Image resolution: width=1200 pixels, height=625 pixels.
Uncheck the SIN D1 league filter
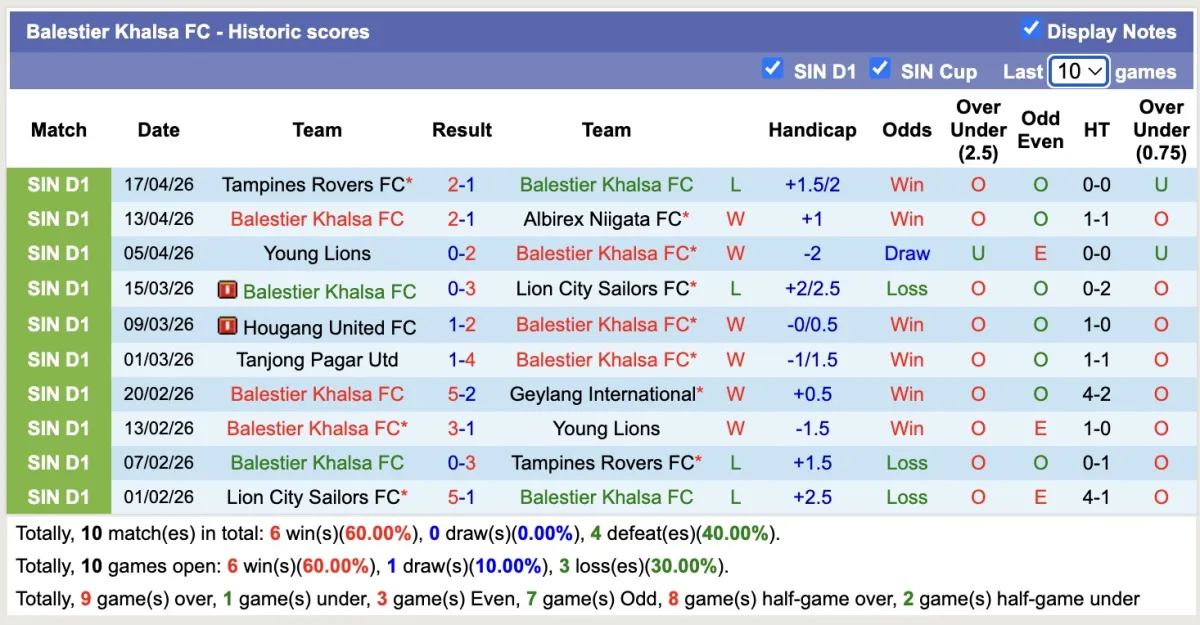(x=772, y=68)
